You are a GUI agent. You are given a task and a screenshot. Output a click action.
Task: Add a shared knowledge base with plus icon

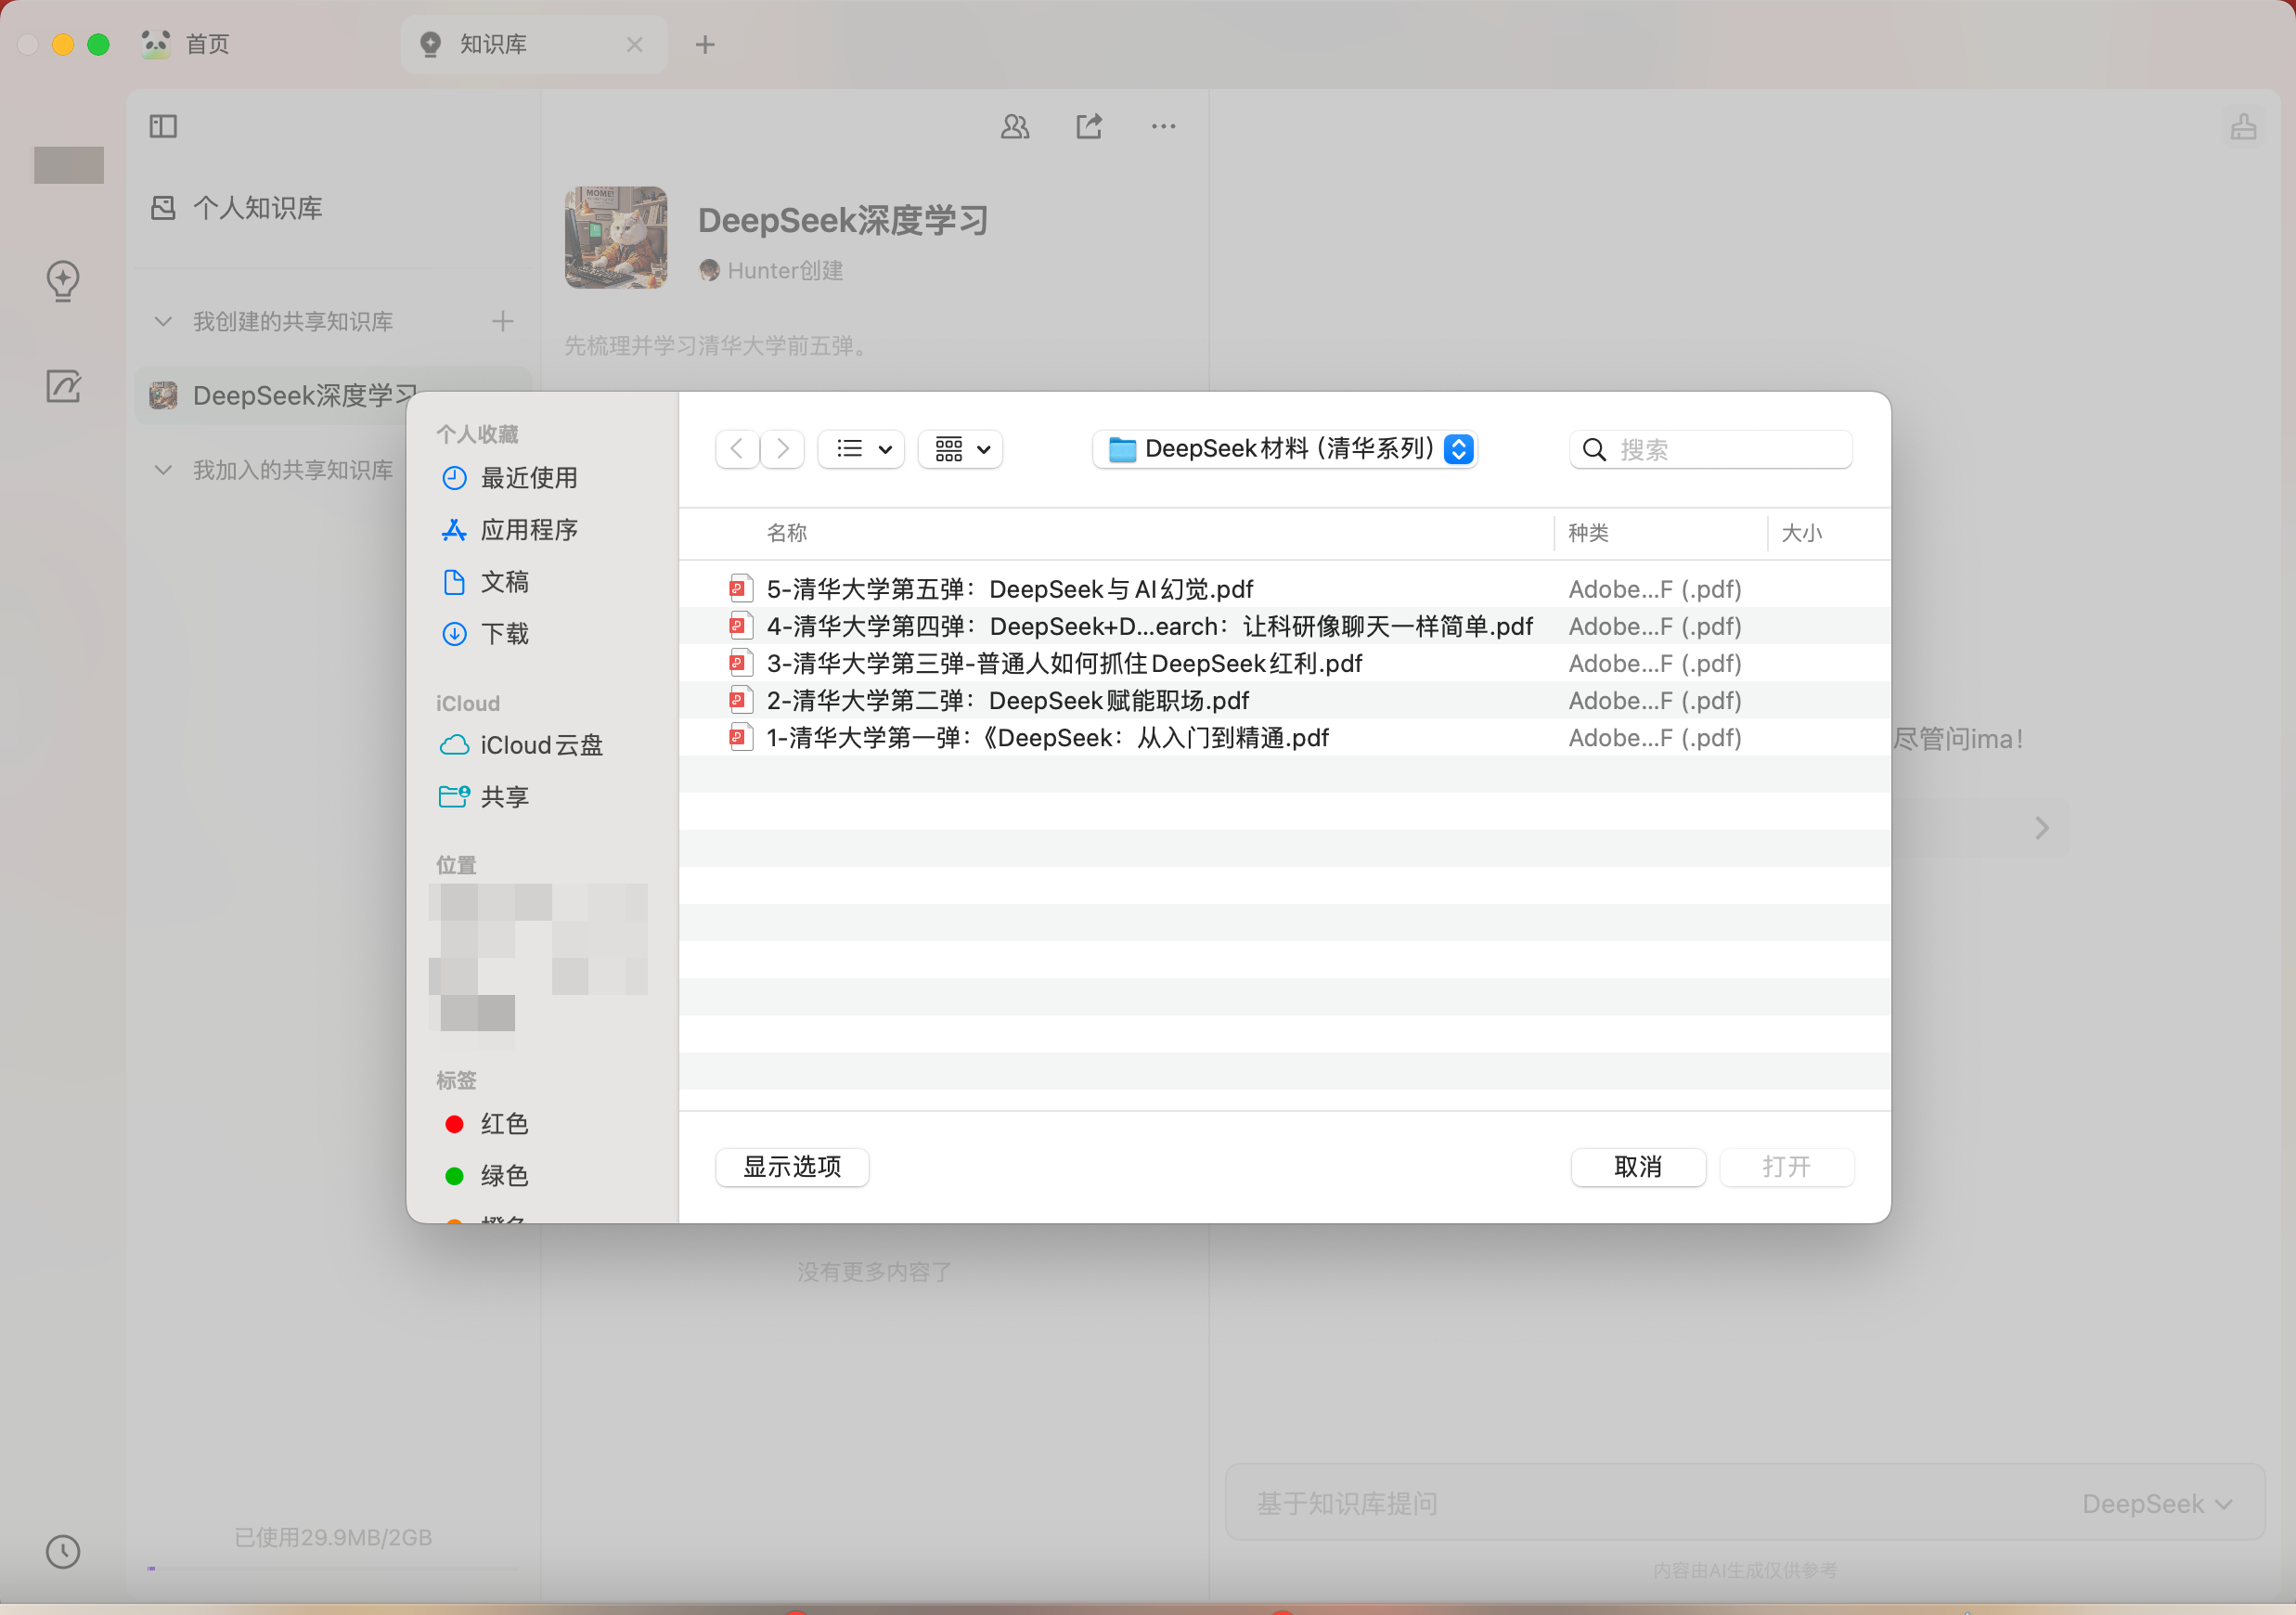(502, 321)
